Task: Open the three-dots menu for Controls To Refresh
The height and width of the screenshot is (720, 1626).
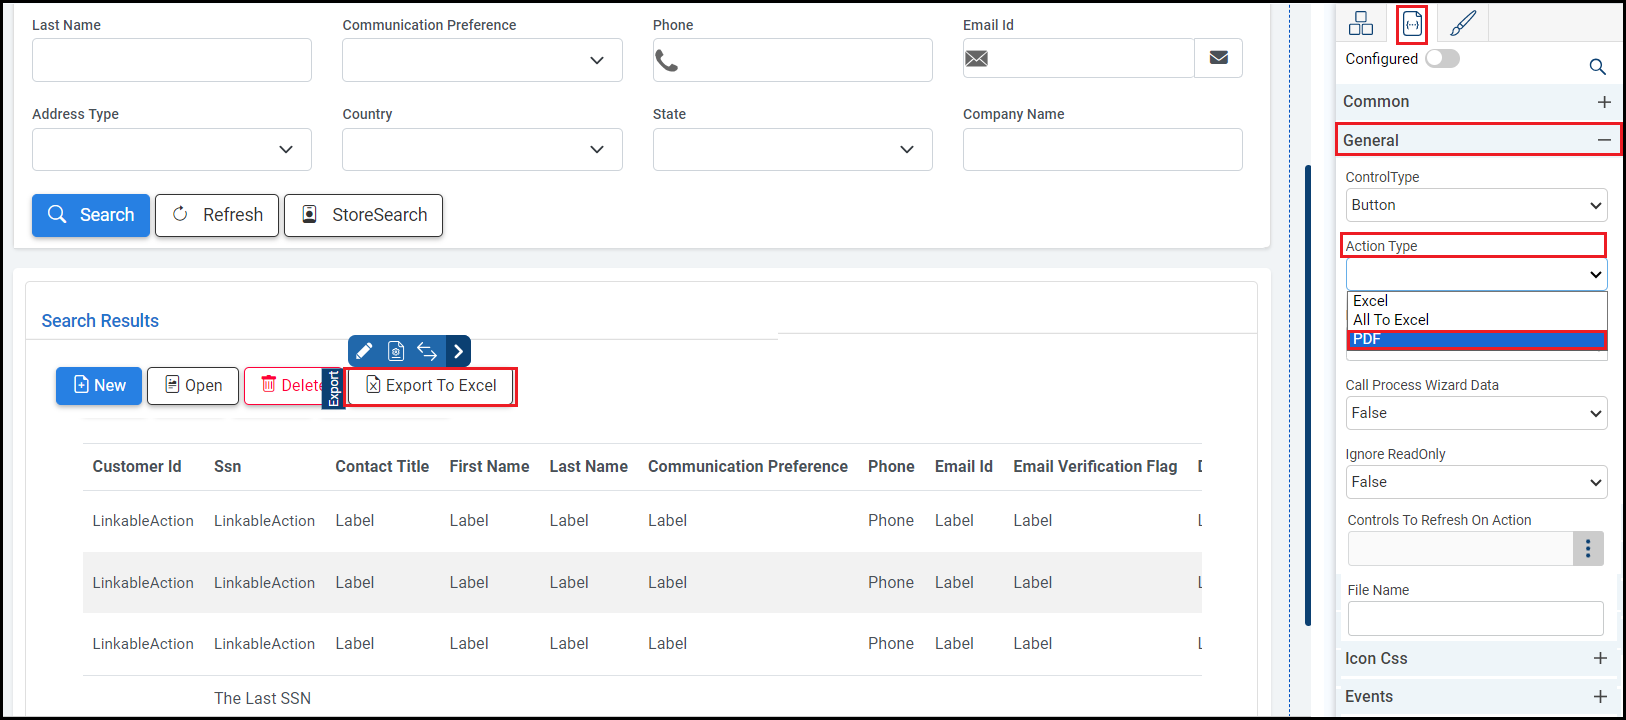Action: coord(1588,548)
